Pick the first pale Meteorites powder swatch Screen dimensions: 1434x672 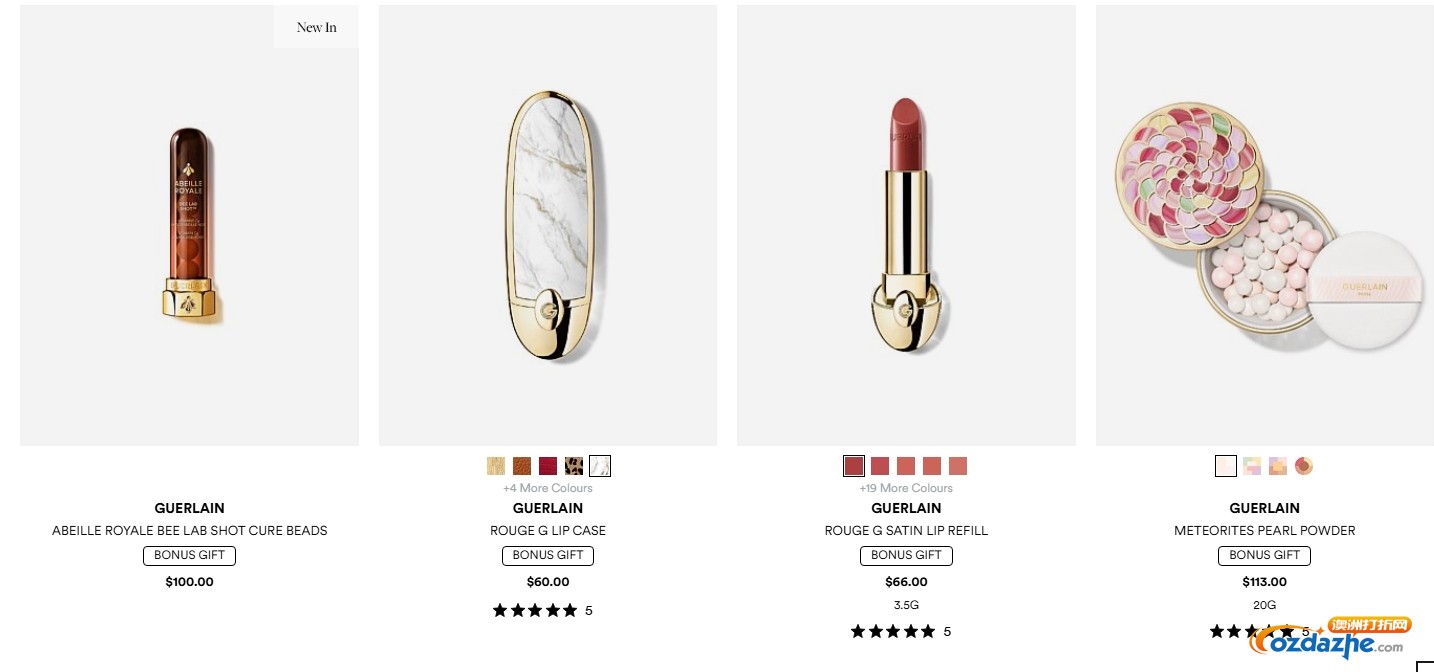1226,466
